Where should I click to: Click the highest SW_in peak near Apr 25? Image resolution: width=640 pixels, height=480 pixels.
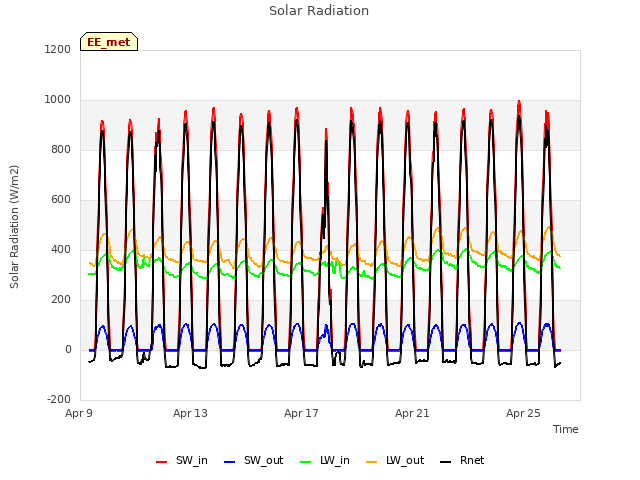pyautogui.click(x=519, y=102)
